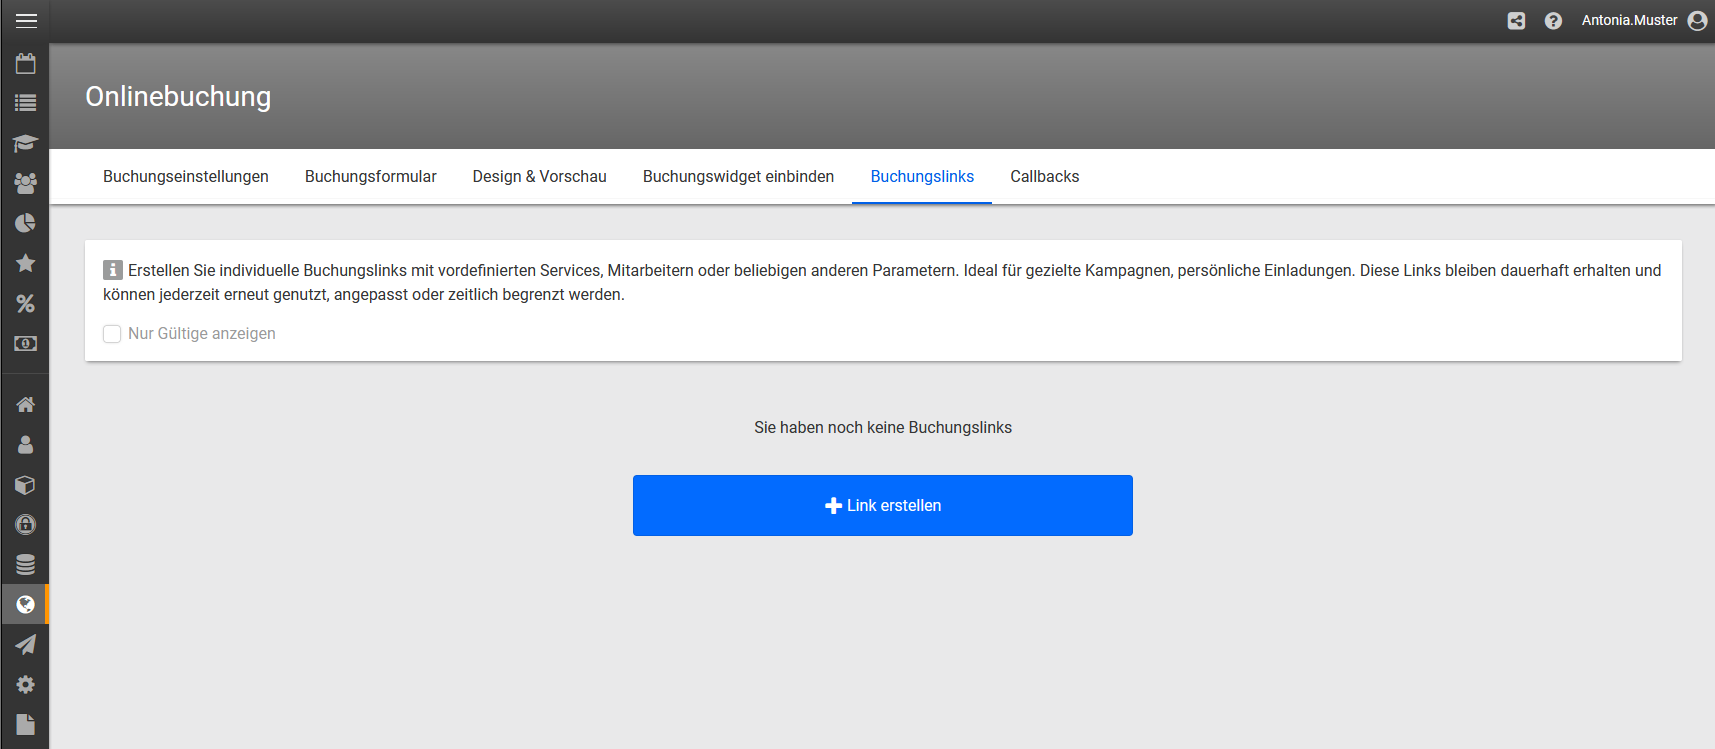Click the star icon in sidebar

[x=26, y=263]
